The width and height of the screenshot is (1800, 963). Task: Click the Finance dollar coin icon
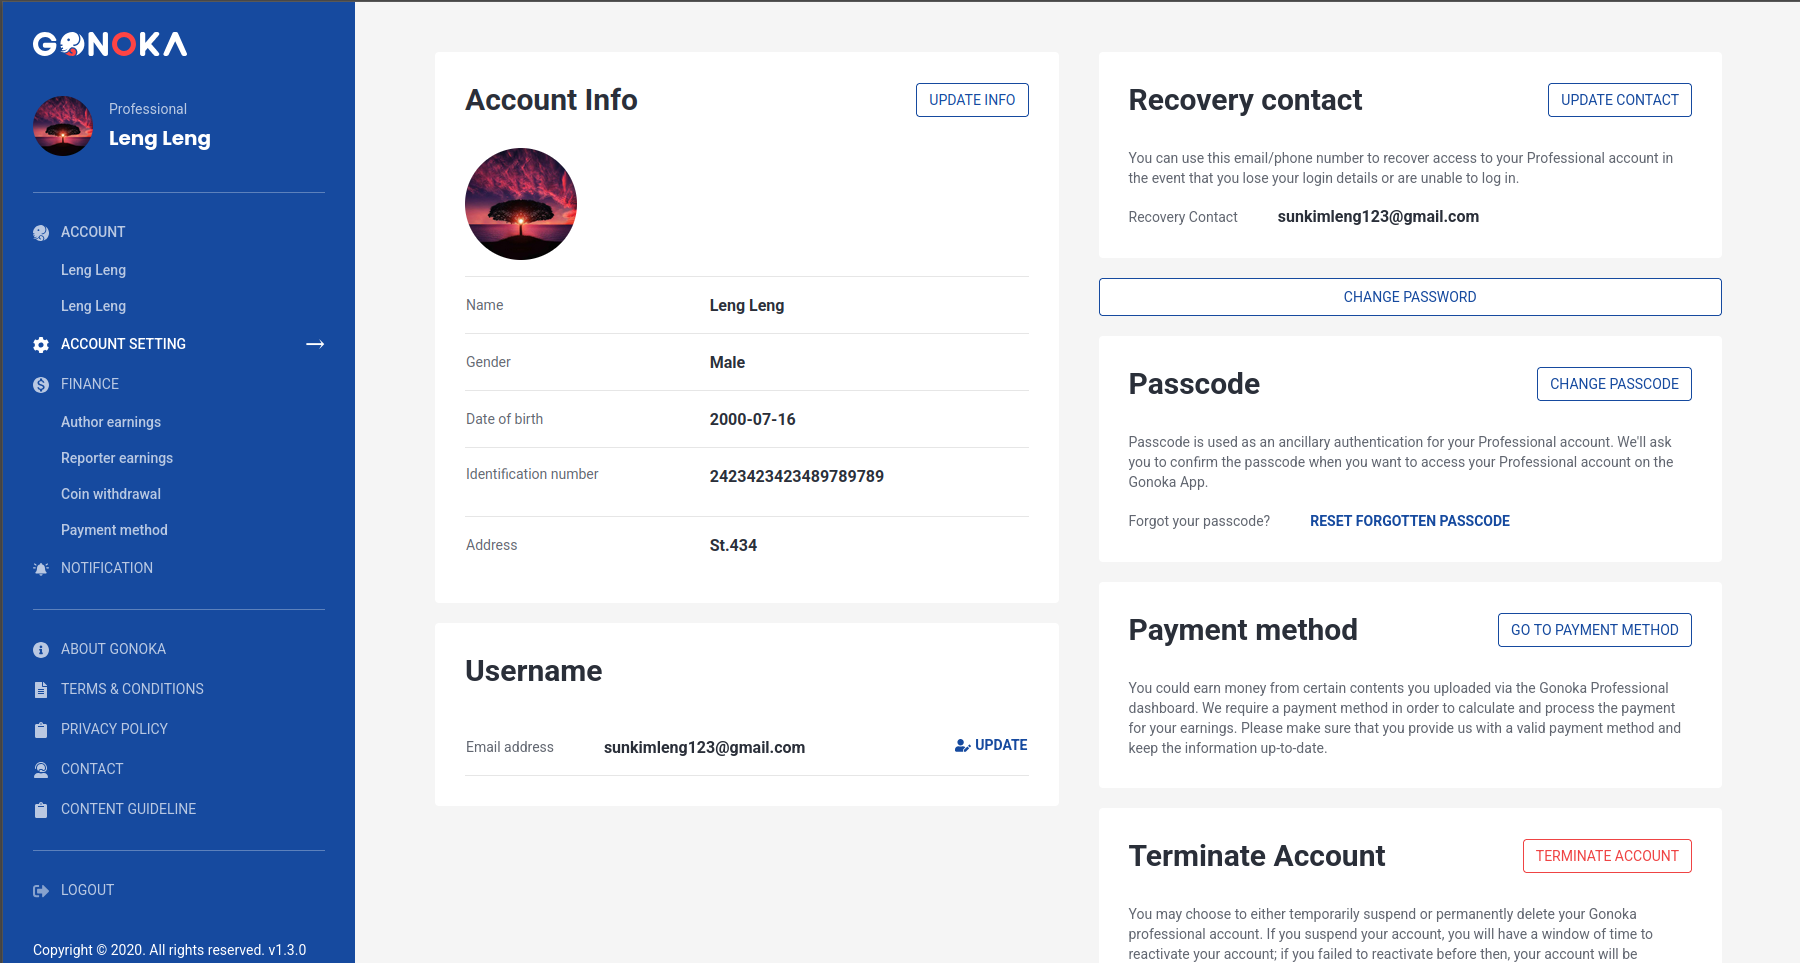(x=41, y=385)
